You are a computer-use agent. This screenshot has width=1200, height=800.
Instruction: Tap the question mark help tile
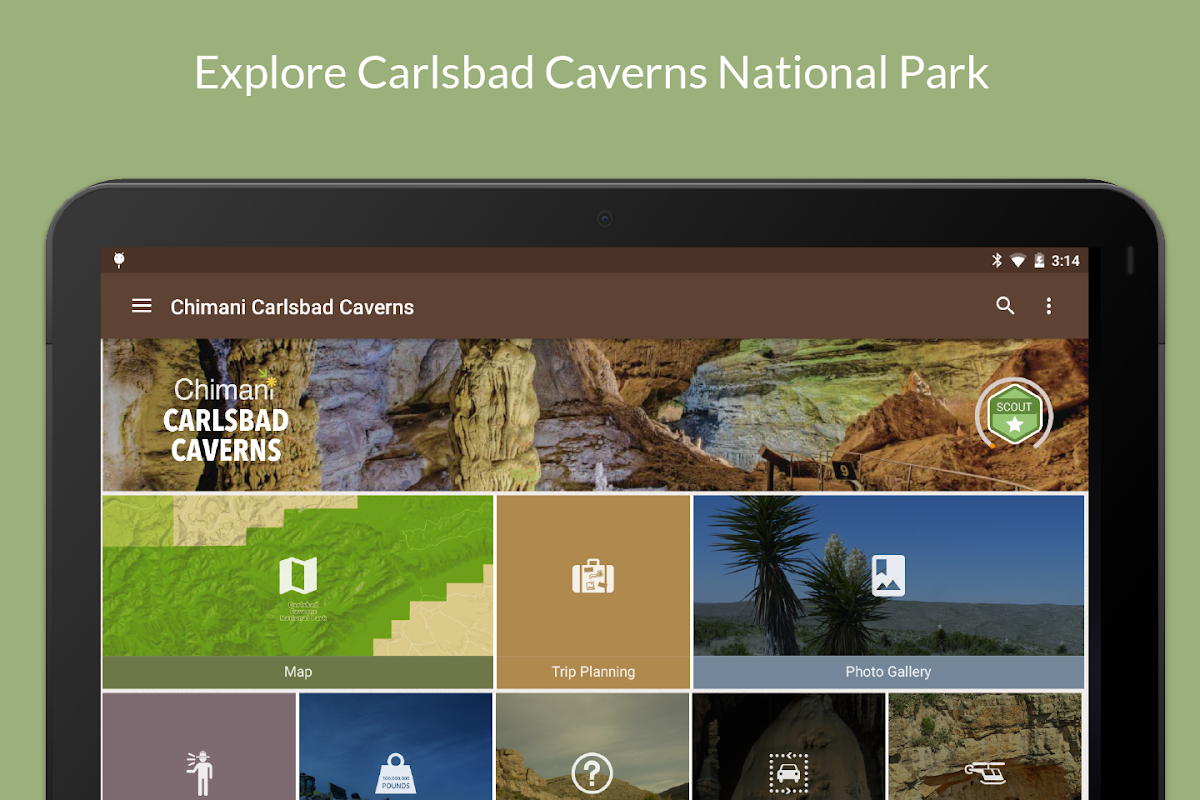point(592,746)
